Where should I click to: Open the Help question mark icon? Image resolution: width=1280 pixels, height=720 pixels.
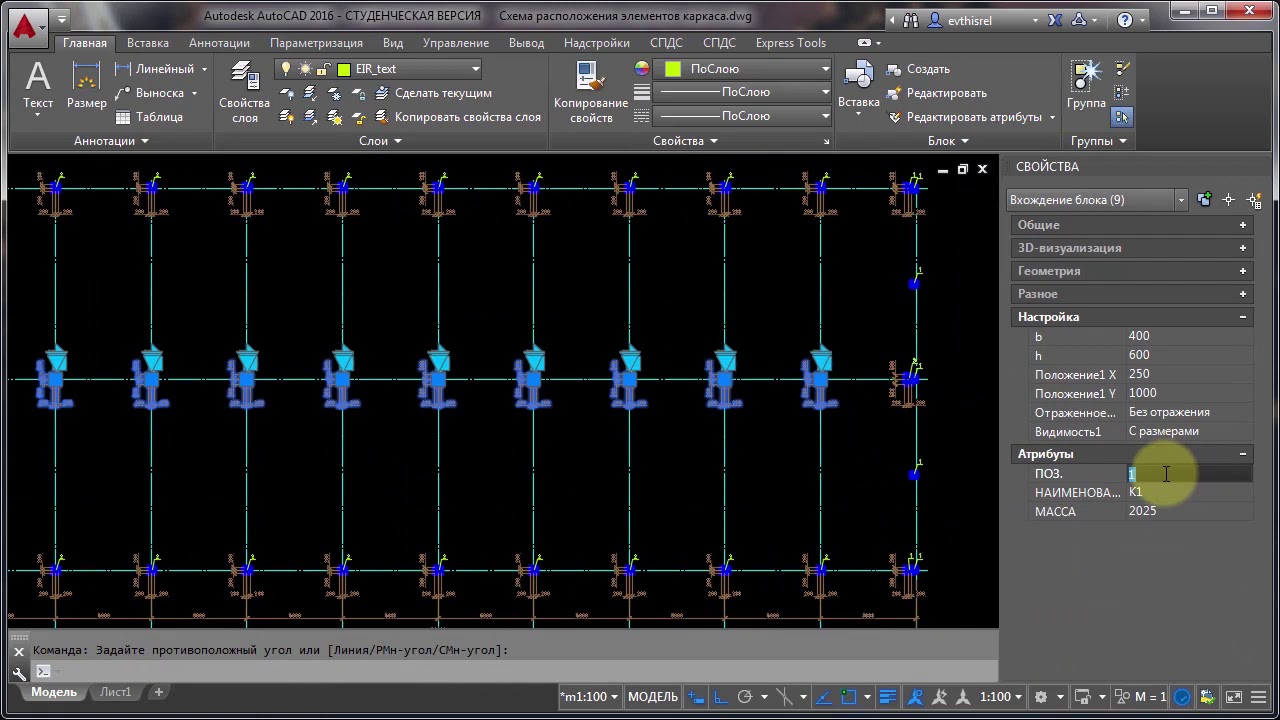[x=1125, y=20]
